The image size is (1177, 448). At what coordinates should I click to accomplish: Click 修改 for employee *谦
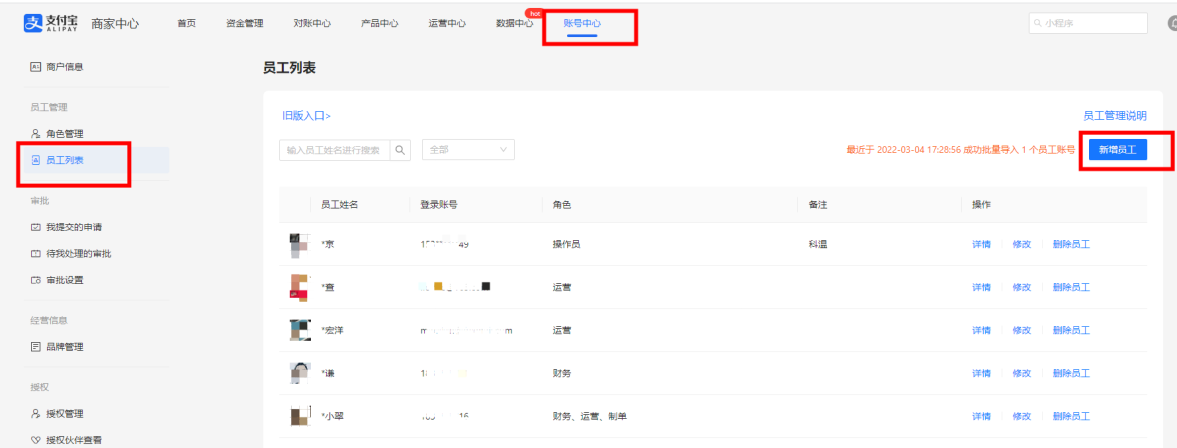pos(1022,373)
